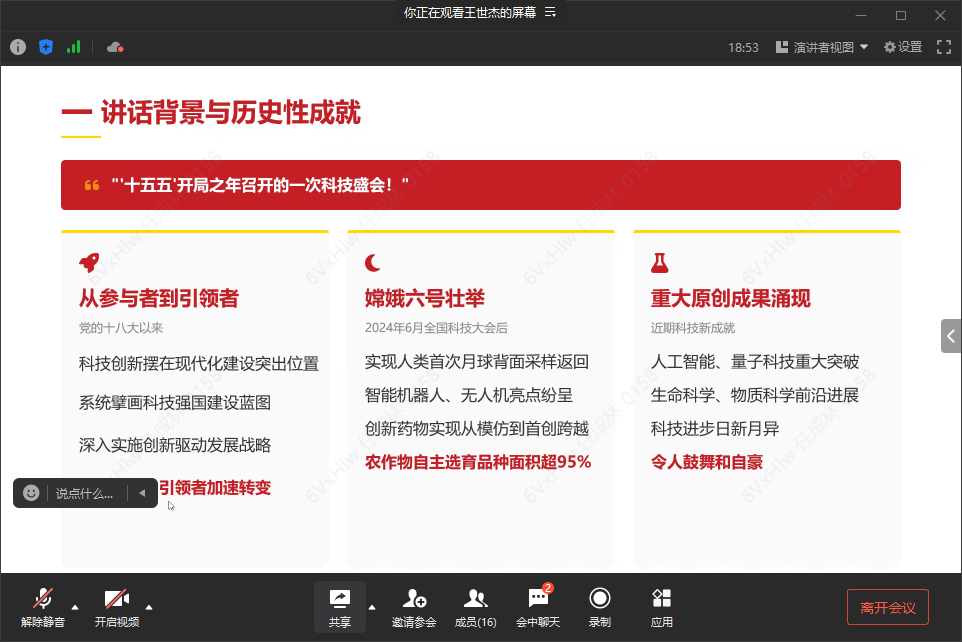Check the green network signal bars
Screen dimensions: 962x642
pyautogui.click(x=74, y=47)
